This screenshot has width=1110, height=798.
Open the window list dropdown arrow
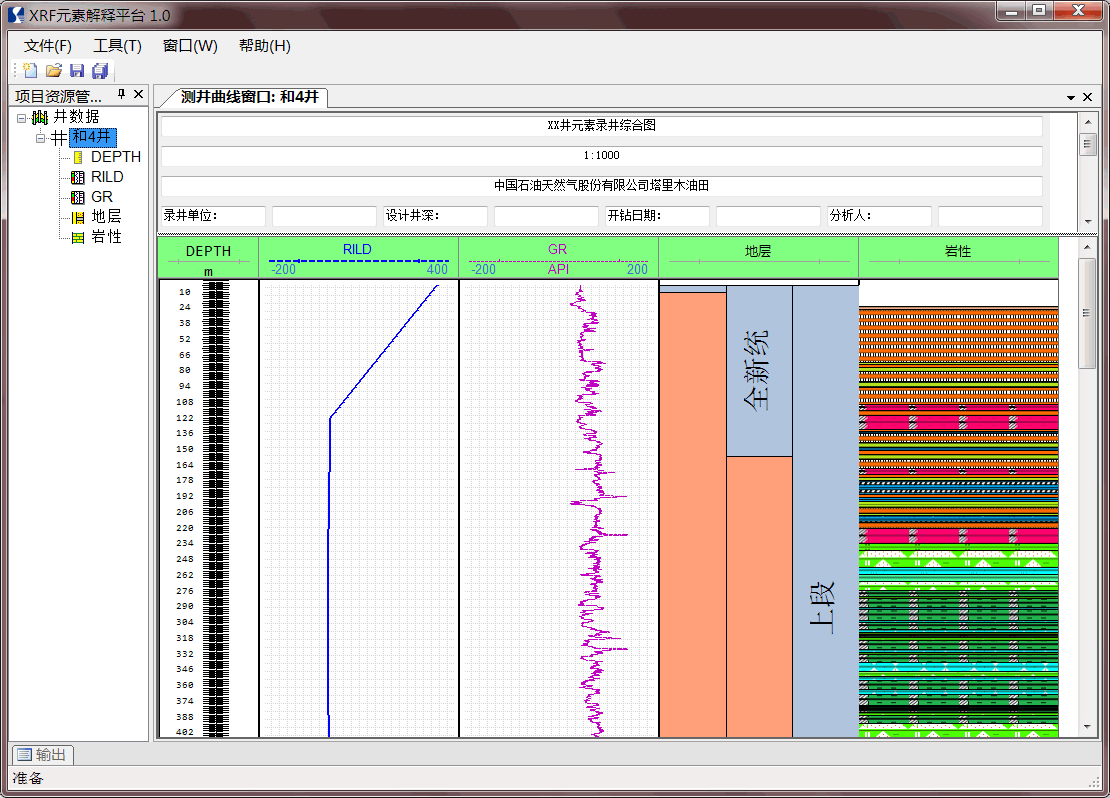(1071, 98)
